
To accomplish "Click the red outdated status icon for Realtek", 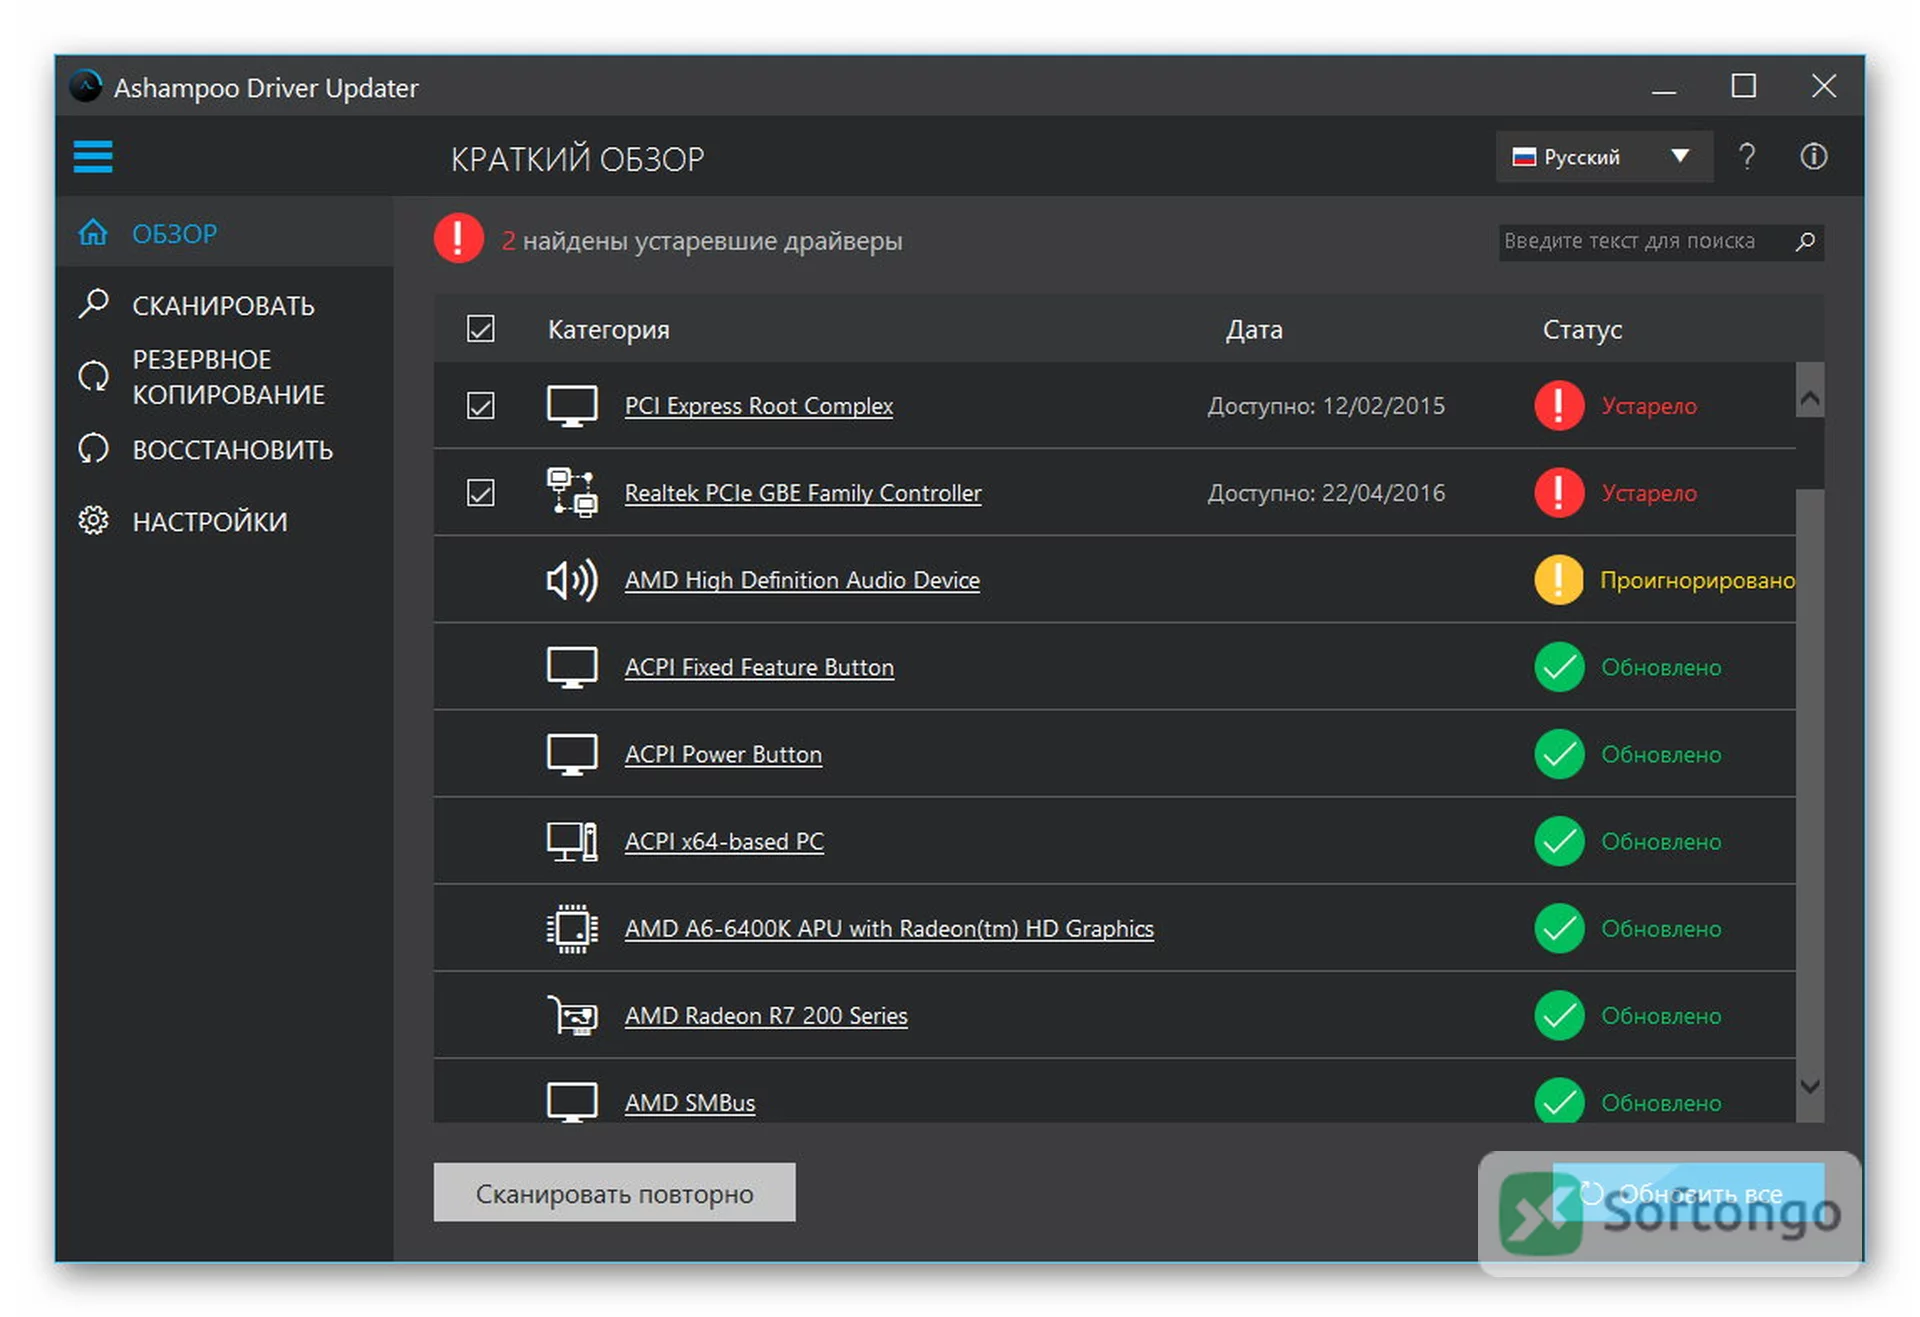I will coord(1559,492).
